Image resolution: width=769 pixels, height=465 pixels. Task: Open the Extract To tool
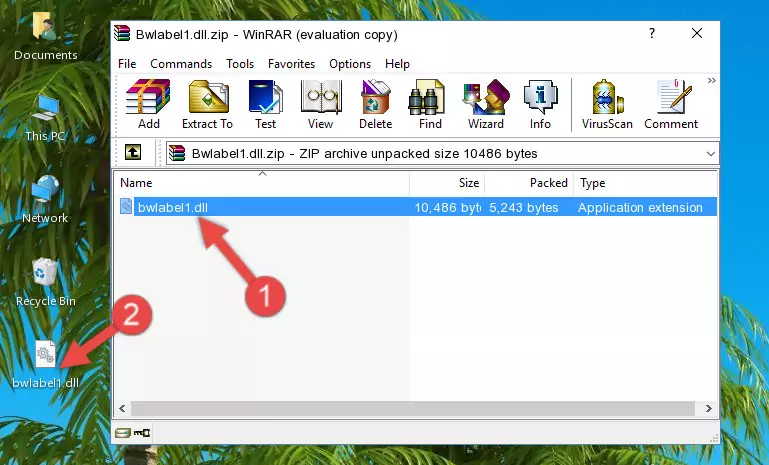coord(207,104)
